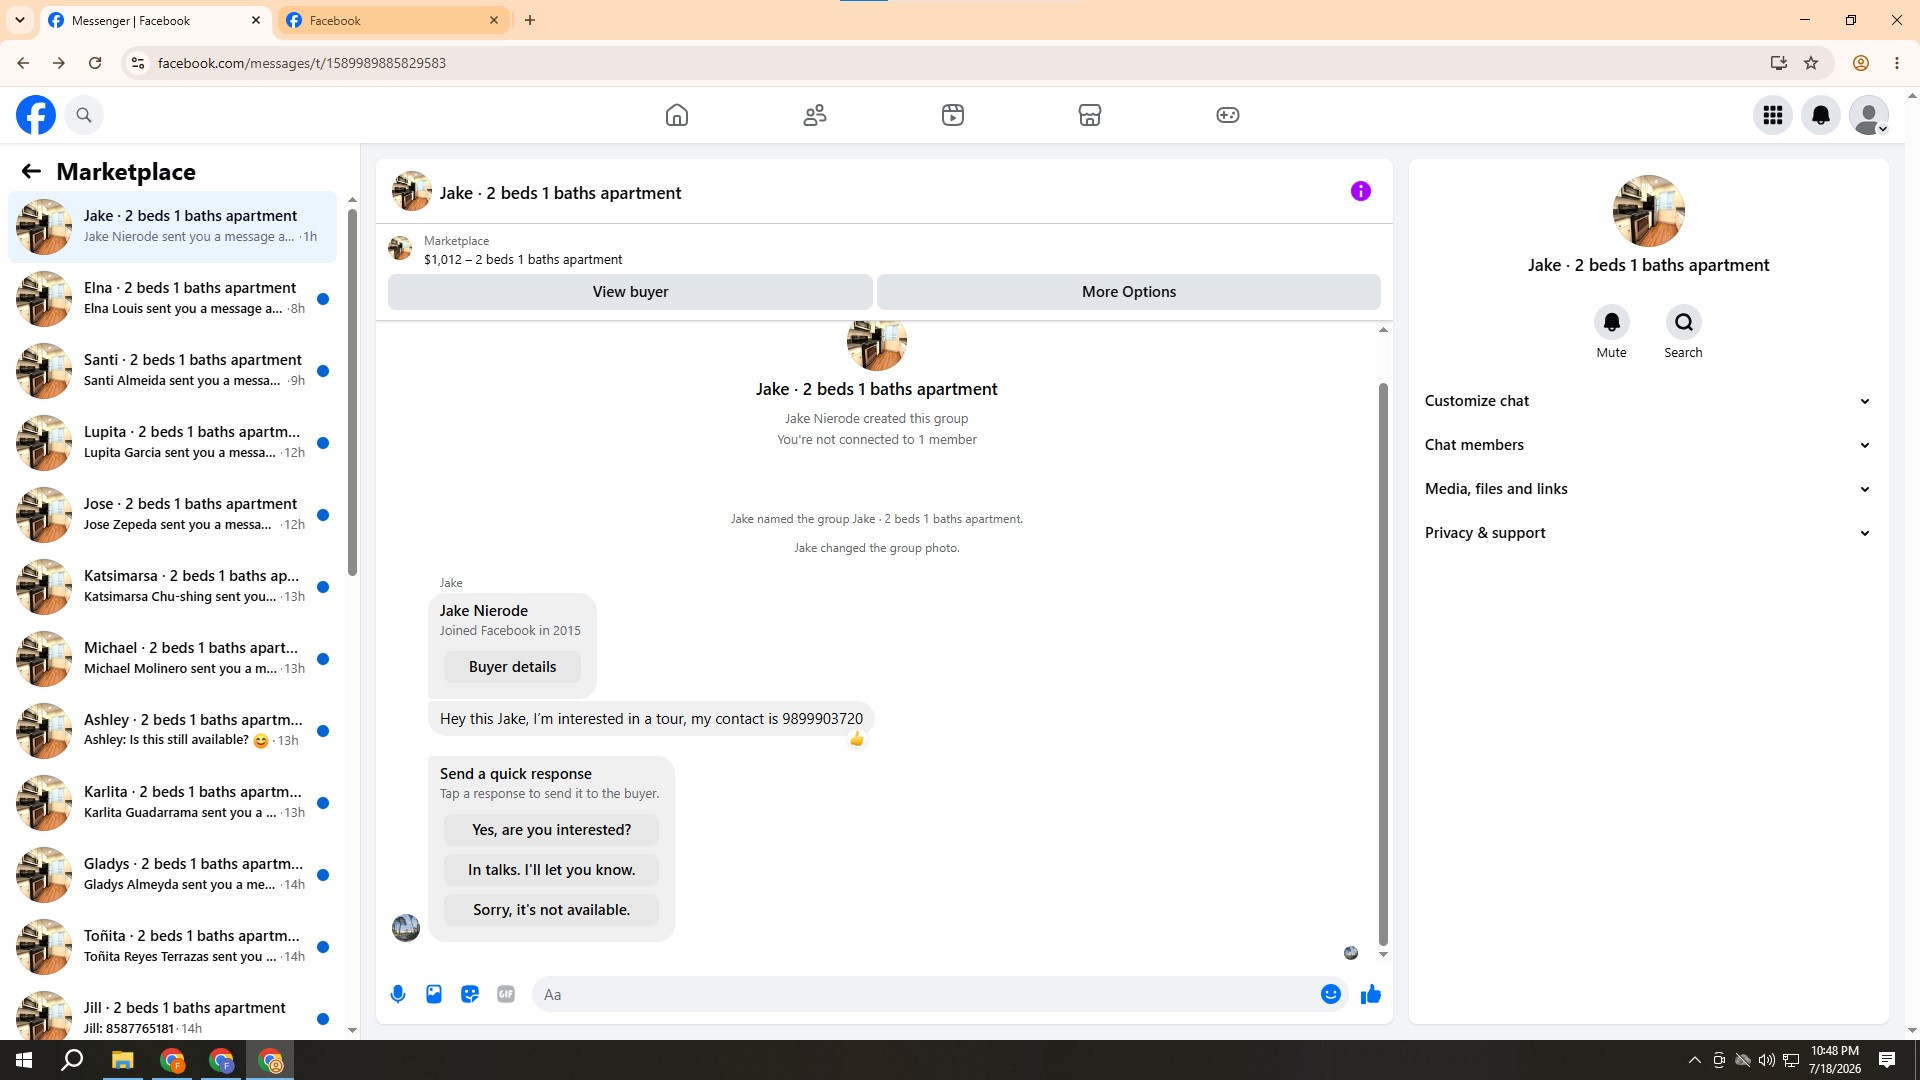The image size is (1920, 1080).
Task: Open Lupita Garcia's conversation
Action: coord(173,443)
